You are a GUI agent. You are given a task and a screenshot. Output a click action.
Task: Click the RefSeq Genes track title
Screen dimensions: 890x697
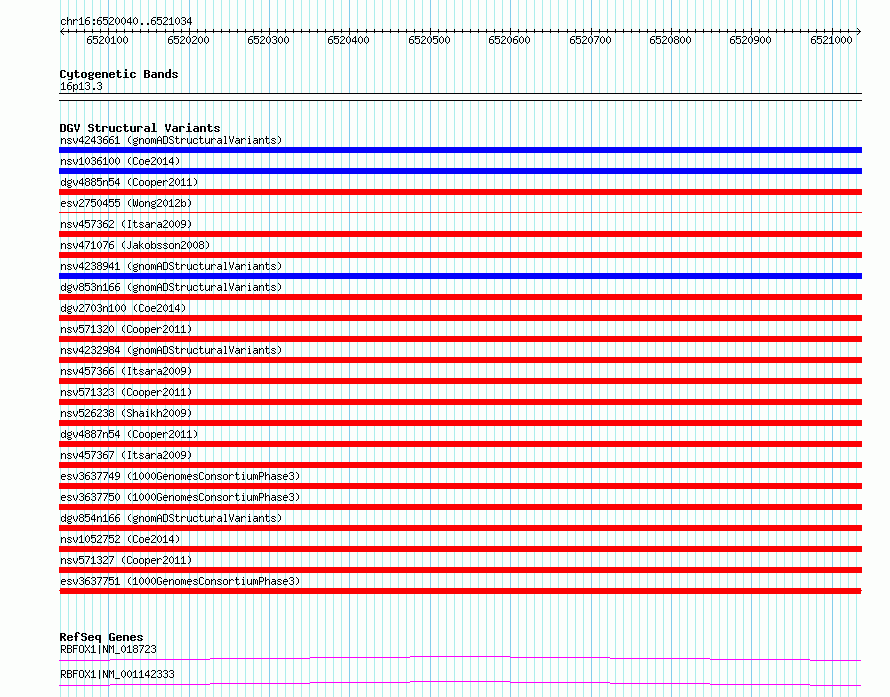101,637
